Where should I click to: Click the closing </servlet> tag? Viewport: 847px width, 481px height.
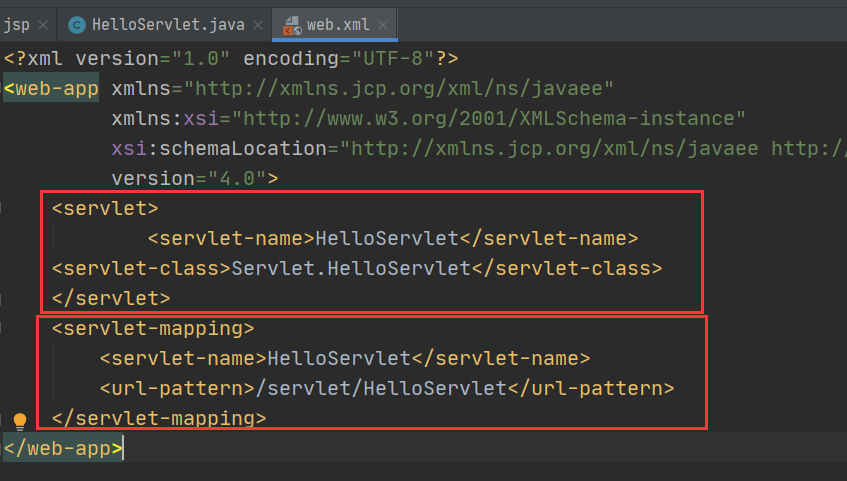(x=111, y=298)
